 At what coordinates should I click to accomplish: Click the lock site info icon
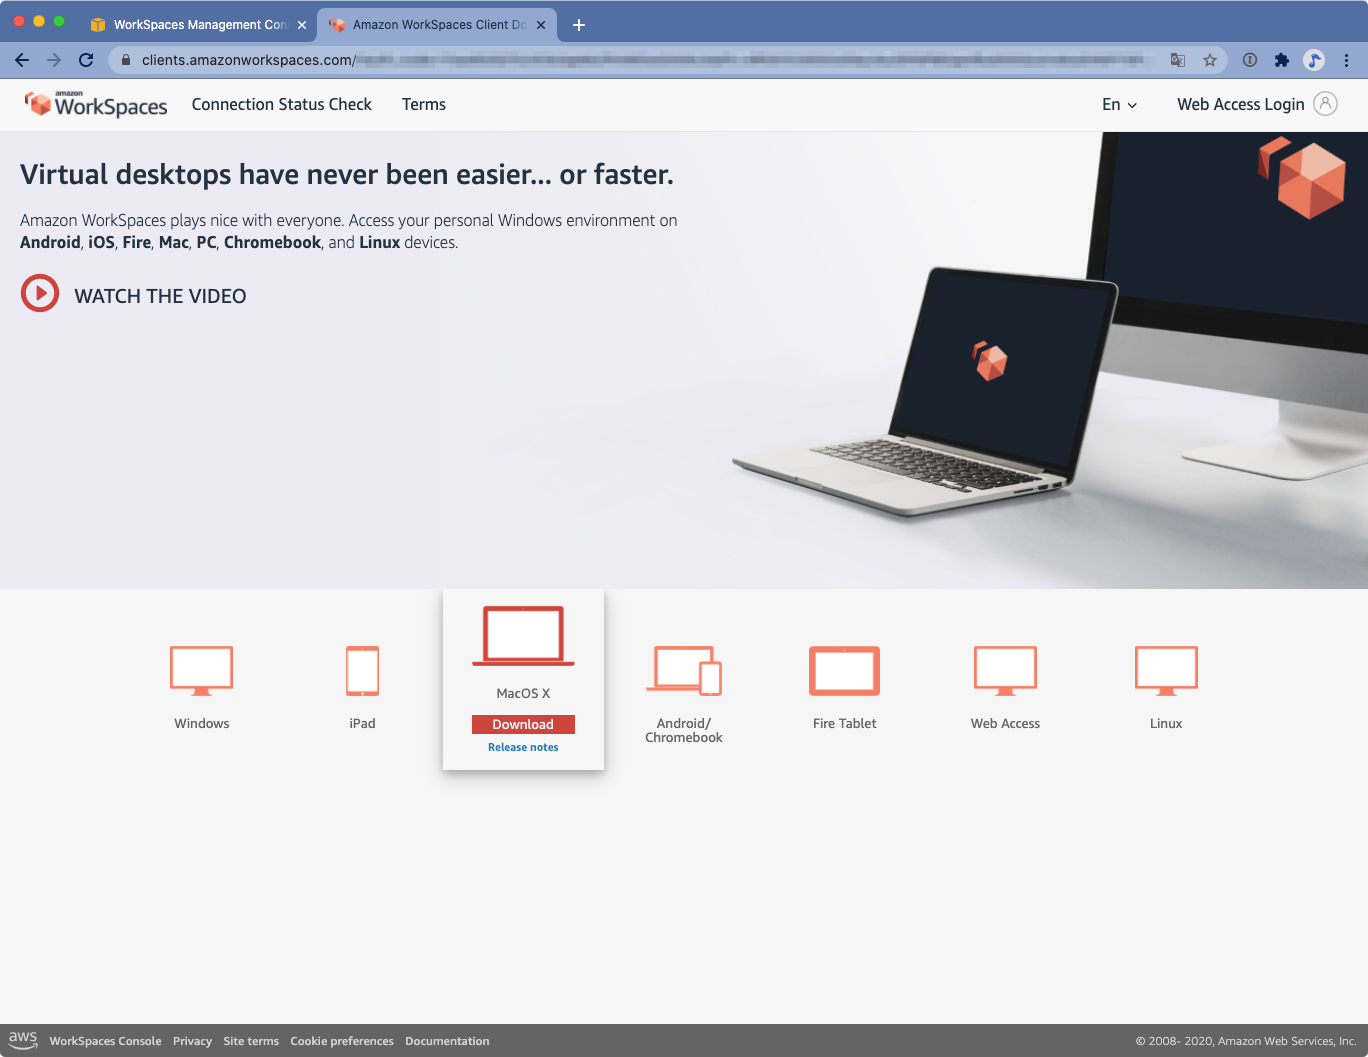pos(126,60)
